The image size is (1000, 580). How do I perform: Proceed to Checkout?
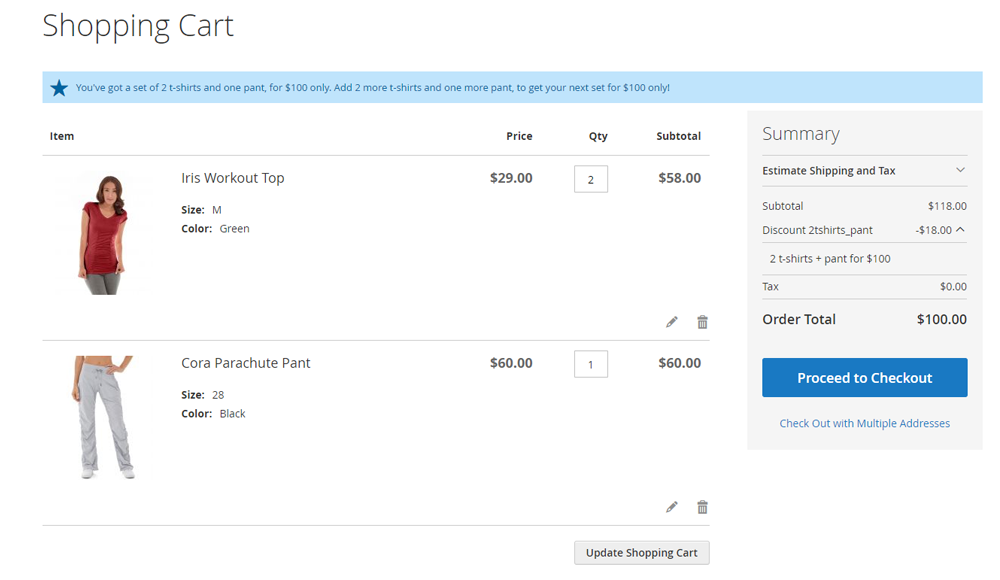tap(864, 378)
